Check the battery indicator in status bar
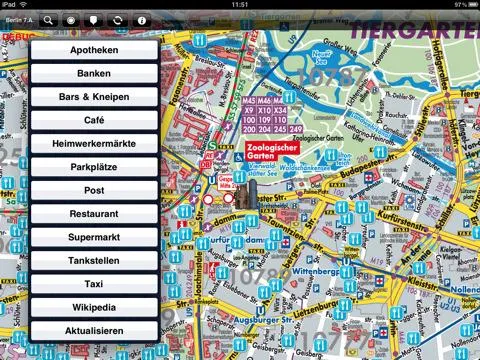The image size is (480, 360). click(473, 4)
